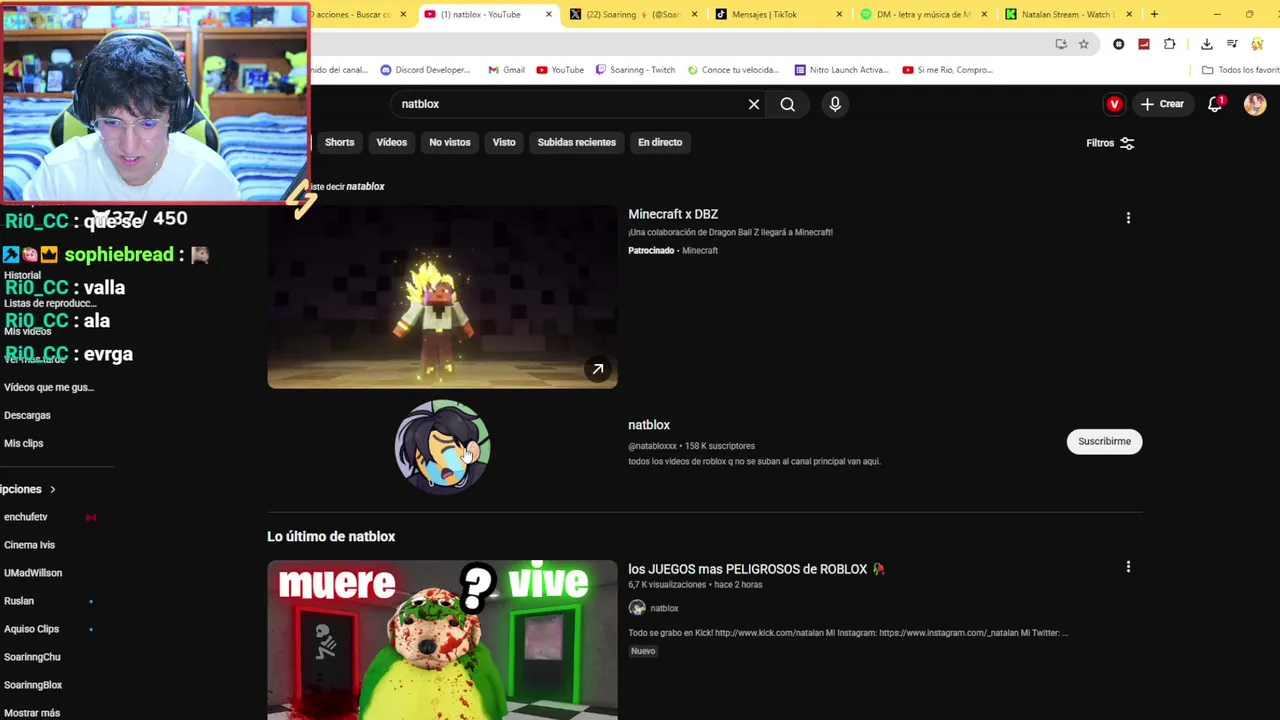Open the Chrome profile avatar
This screenshot has width=1280, height=720.
tap(1257, 44)
